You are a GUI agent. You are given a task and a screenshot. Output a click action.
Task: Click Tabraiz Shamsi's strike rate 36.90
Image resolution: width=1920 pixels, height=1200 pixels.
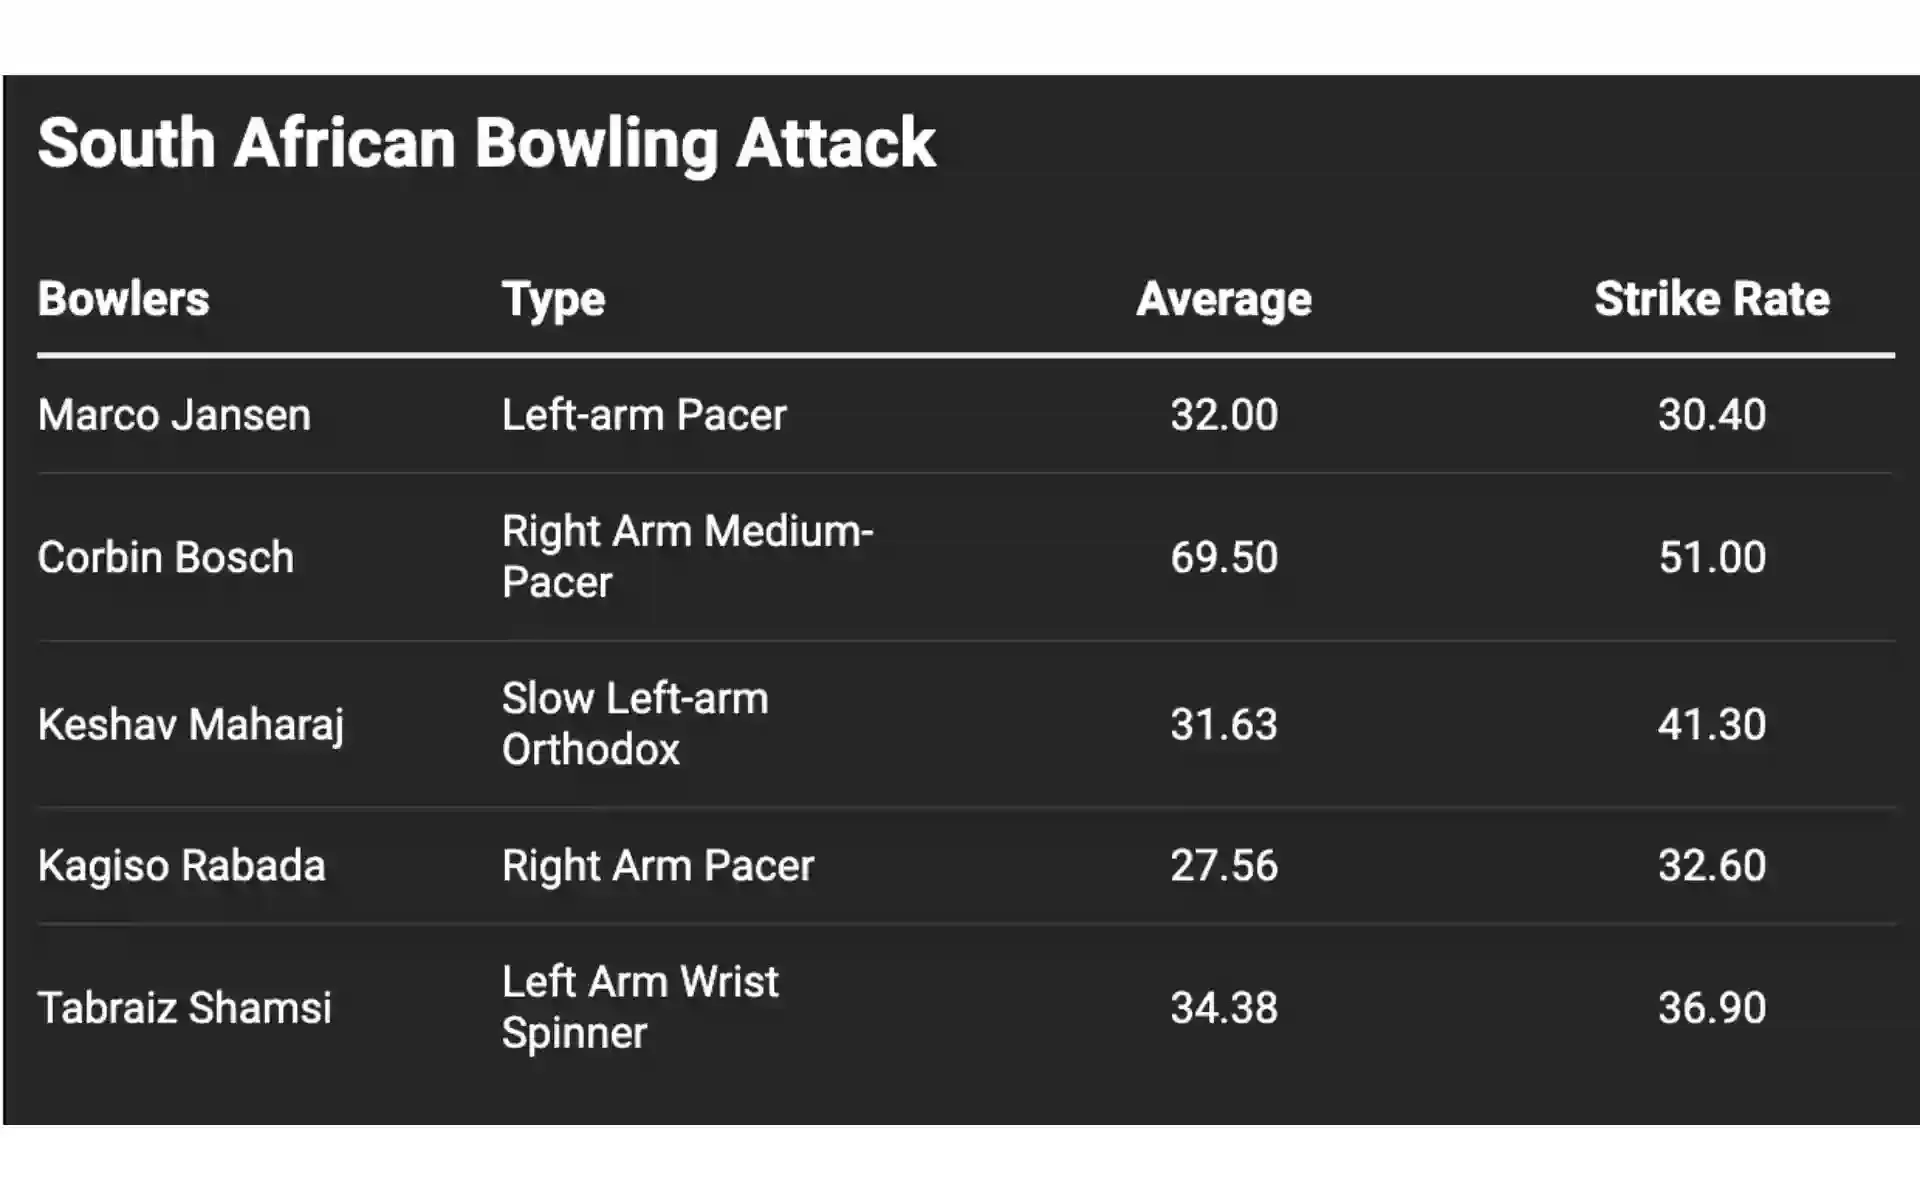click(x=1711, y=1008)
